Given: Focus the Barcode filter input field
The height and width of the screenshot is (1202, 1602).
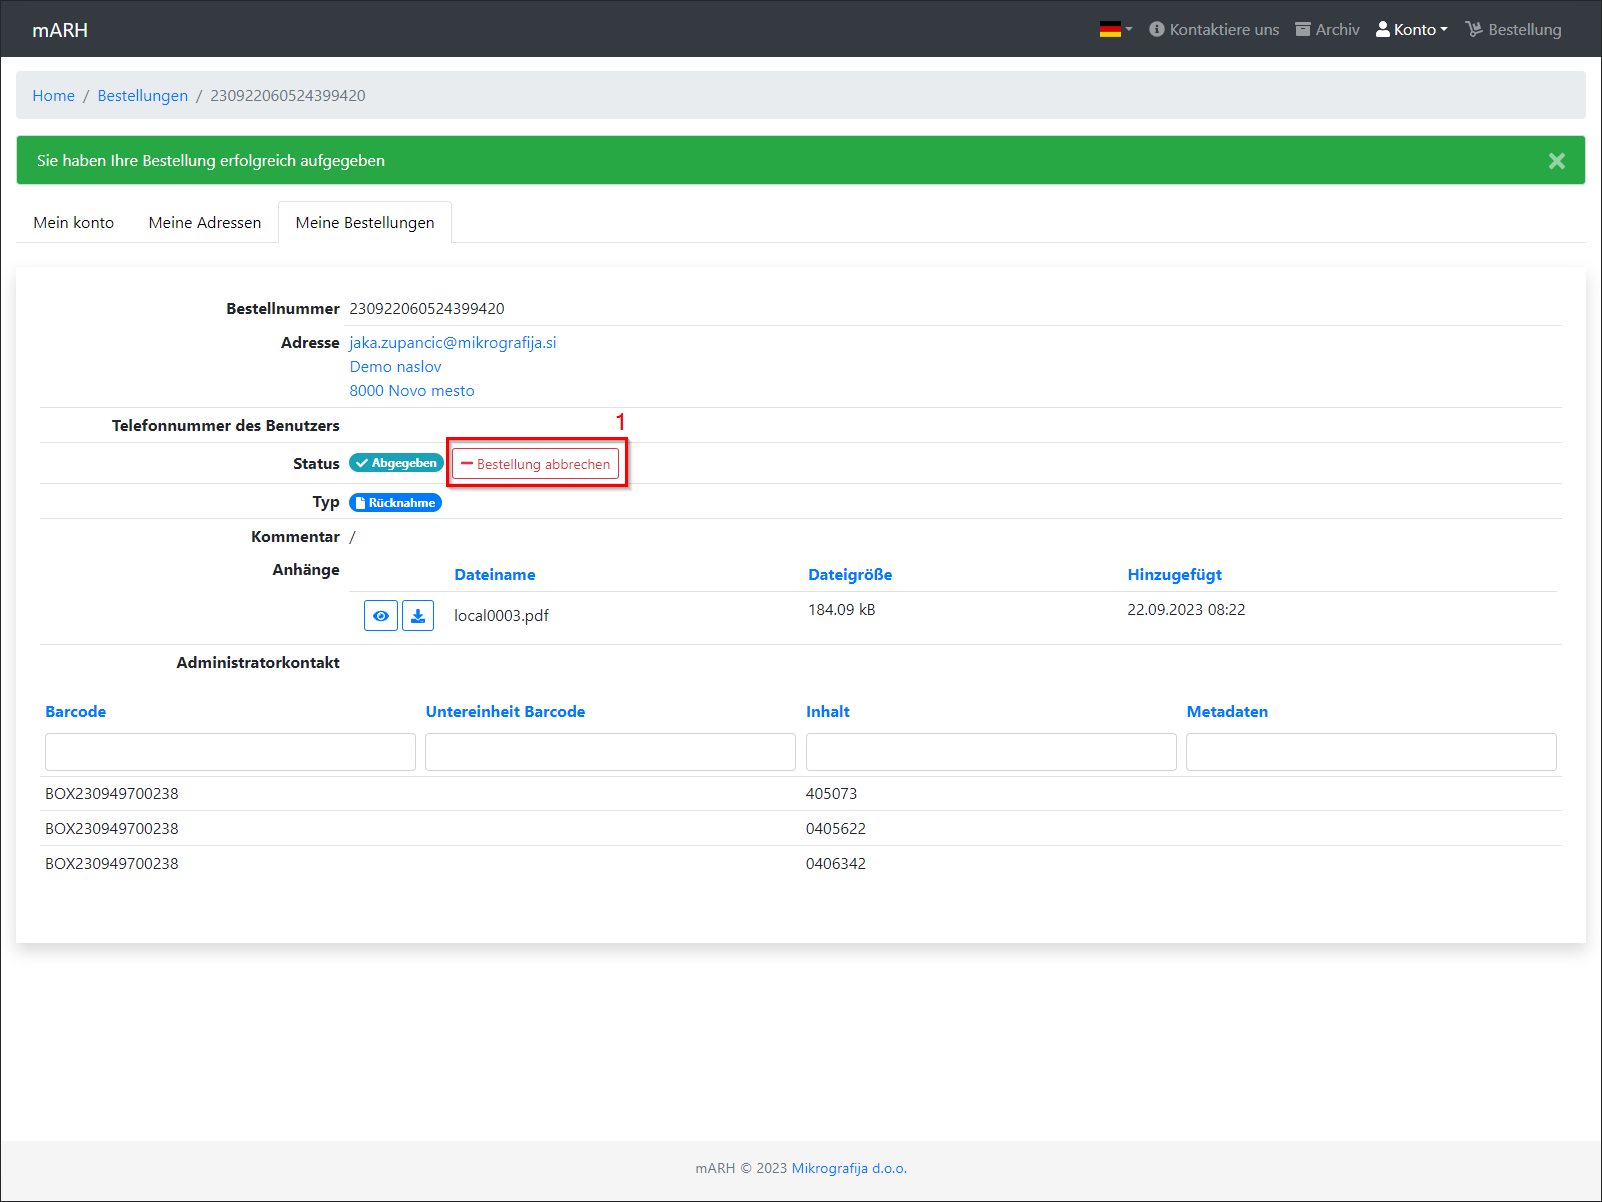Looking at the screenshot, I should point(230,752).
